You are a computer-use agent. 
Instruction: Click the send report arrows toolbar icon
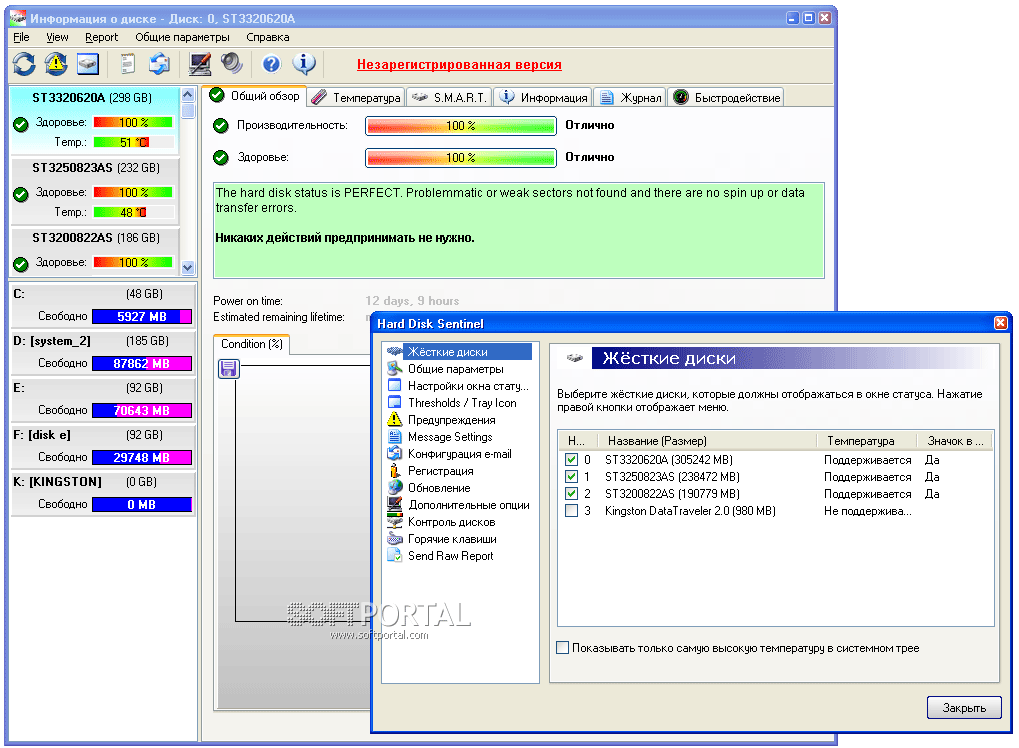(159, 64)
